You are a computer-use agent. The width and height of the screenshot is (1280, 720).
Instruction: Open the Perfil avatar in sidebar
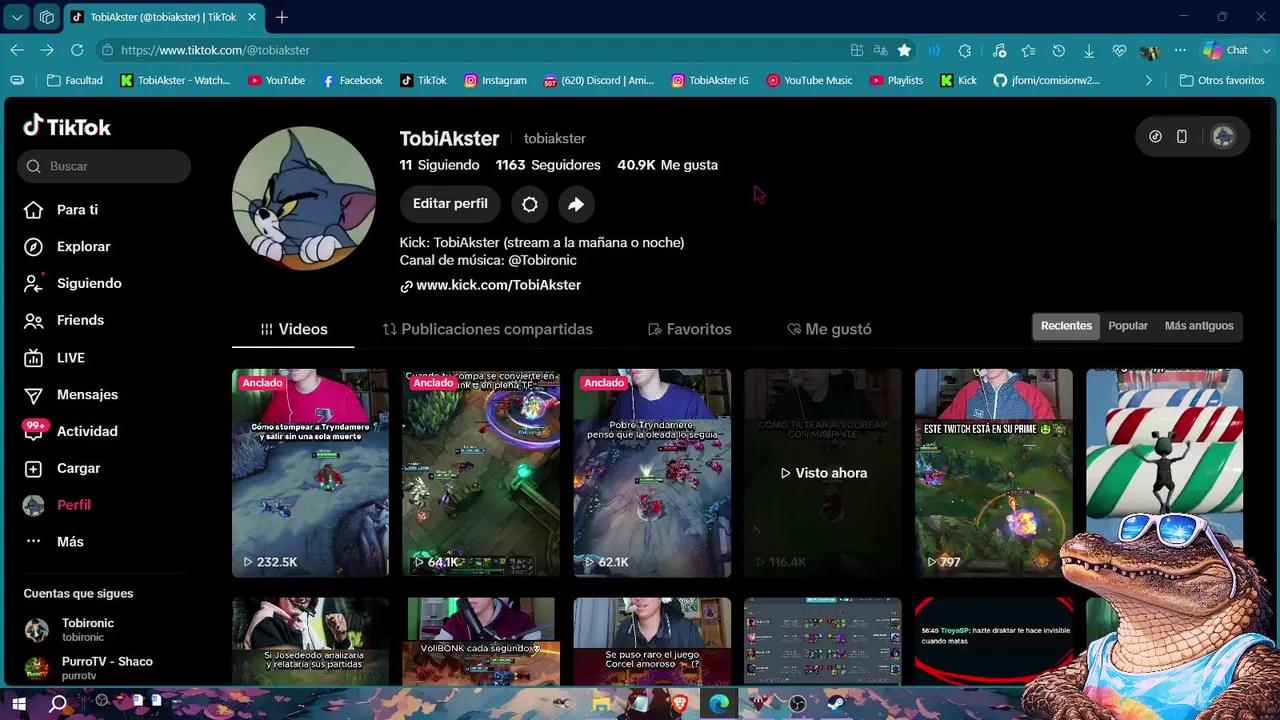34,505
